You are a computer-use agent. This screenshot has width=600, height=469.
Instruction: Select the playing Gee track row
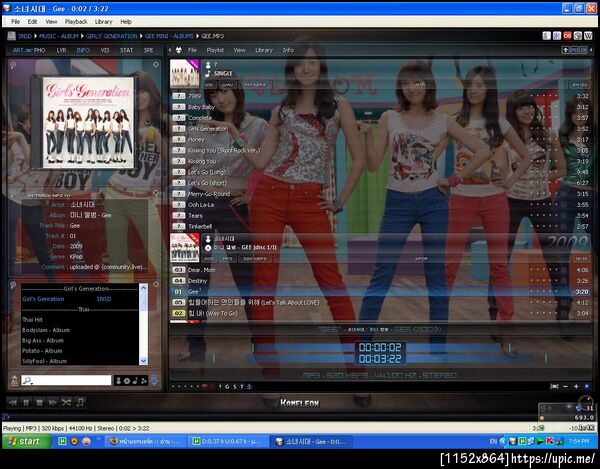(x=380, y=291)
